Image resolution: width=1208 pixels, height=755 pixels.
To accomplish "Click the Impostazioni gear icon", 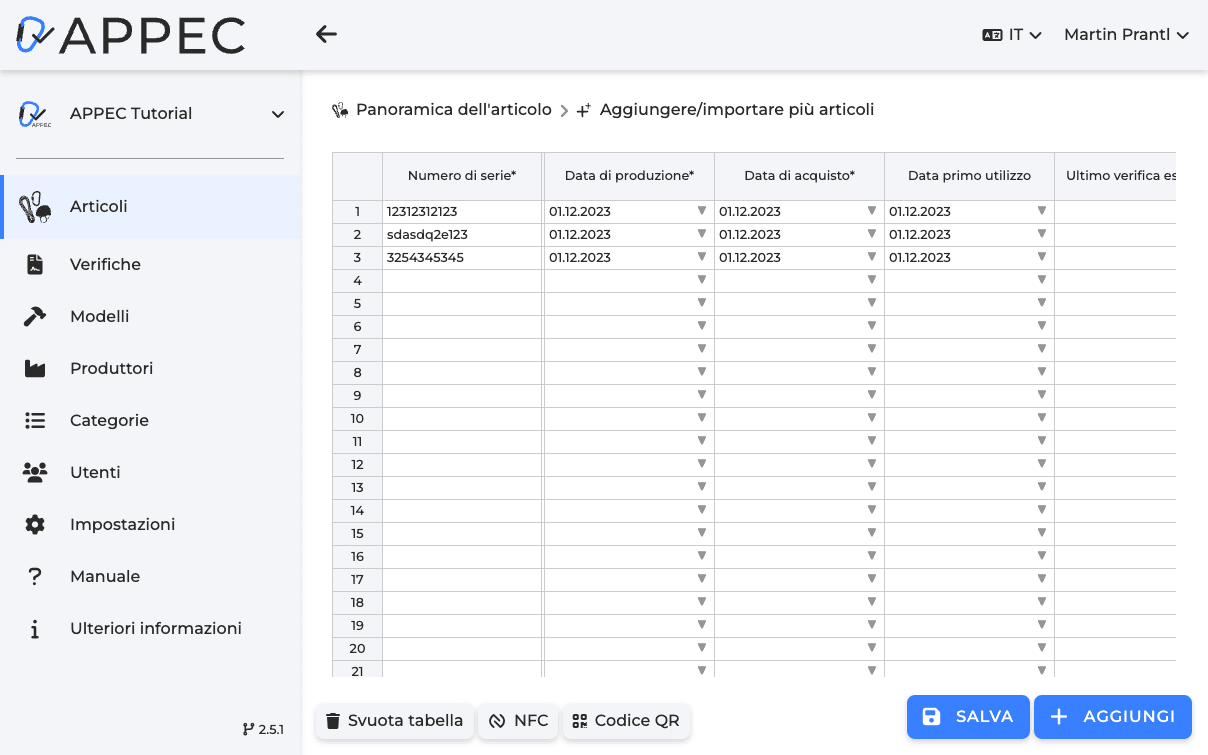I will coord(36,524).
